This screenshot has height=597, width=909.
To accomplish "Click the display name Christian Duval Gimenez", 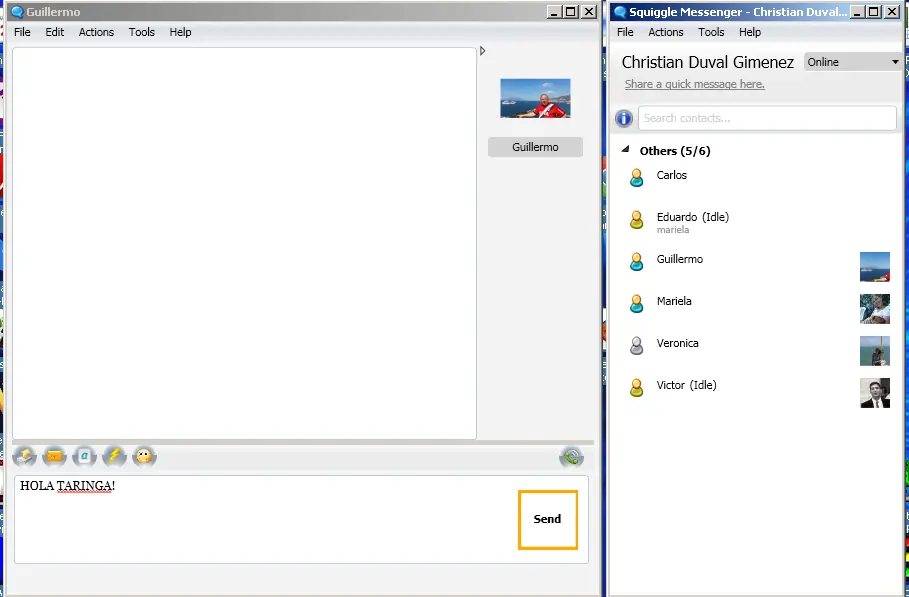I will pos(708,62).
